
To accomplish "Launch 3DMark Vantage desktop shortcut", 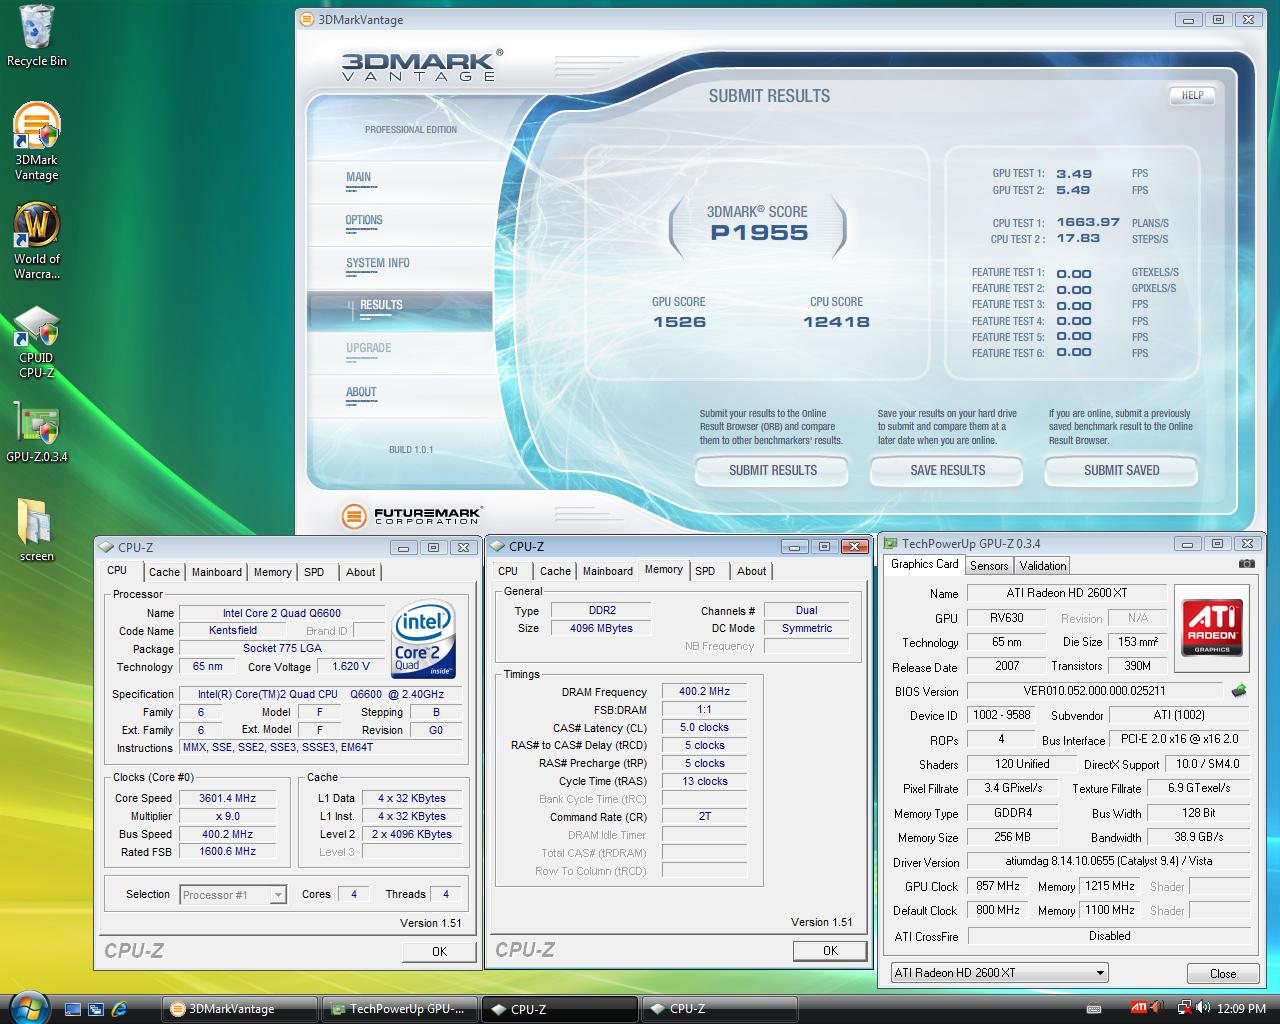I will (37, 142).
